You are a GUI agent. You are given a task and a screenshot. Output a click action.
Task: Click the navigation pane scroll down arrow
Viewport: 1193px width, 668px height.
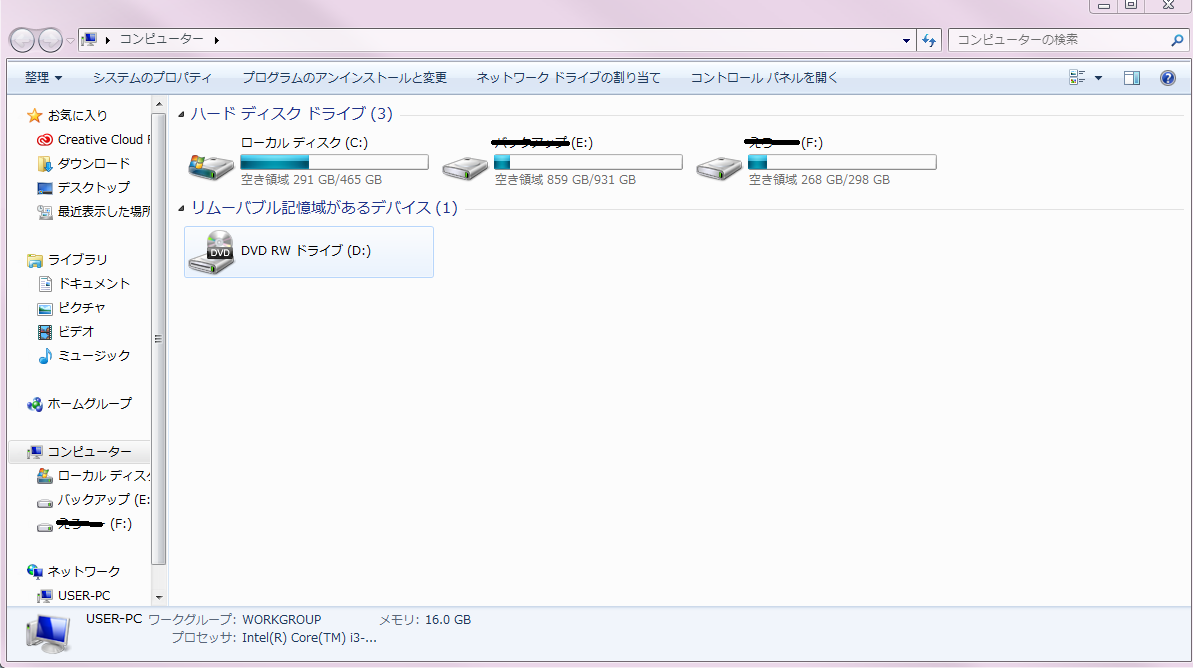[x=158, y=598]
